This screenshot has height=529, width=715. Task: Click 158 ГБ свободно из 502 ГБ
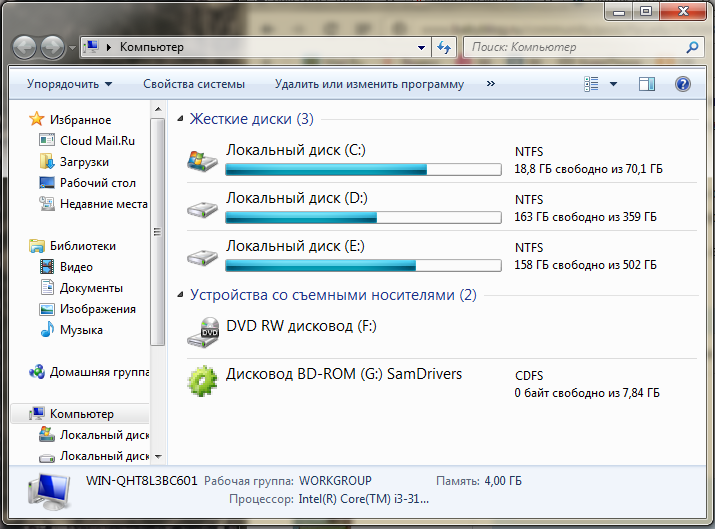click(x=585, y=264)
